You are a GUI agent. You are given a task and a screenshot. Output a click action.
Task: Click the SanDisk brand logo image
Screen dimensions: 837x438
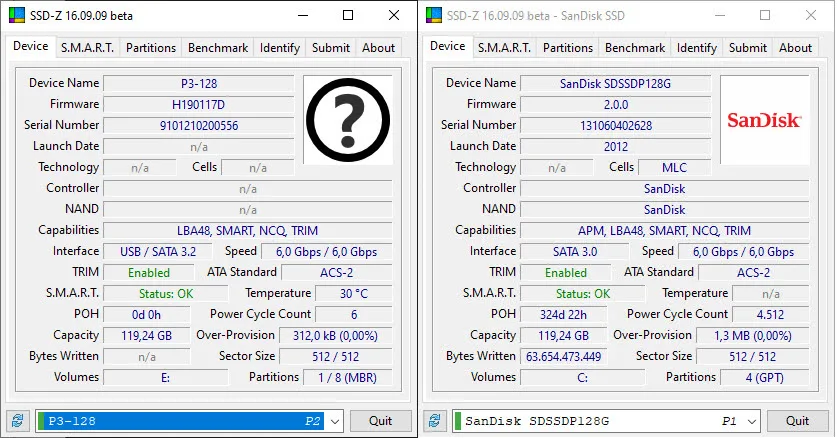[764, 120]
